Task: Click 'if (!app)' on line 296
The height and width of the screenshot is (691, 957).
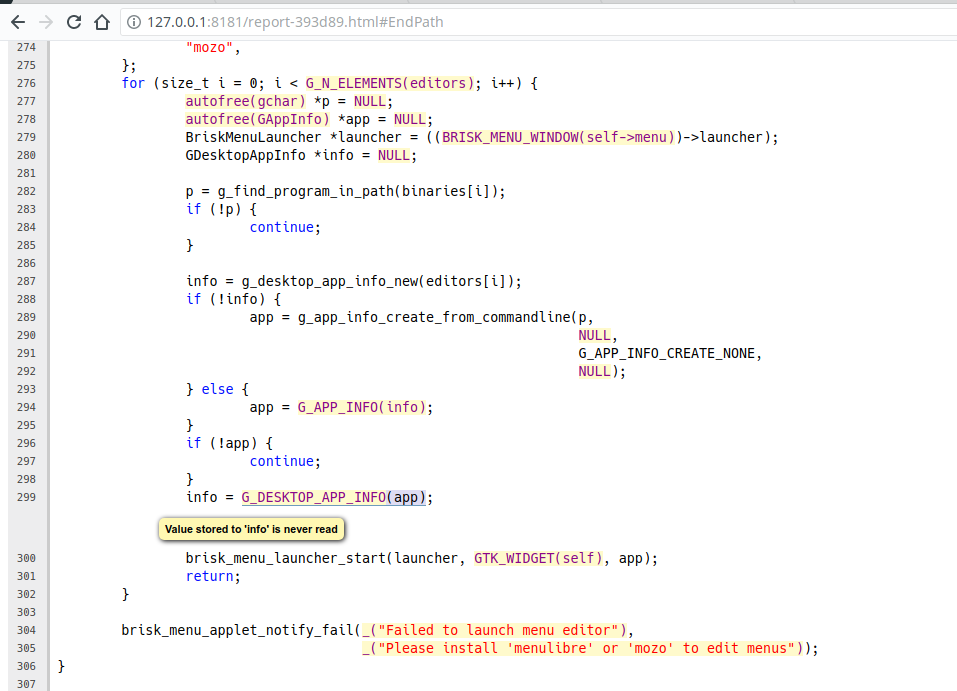Action: [222, 443]
